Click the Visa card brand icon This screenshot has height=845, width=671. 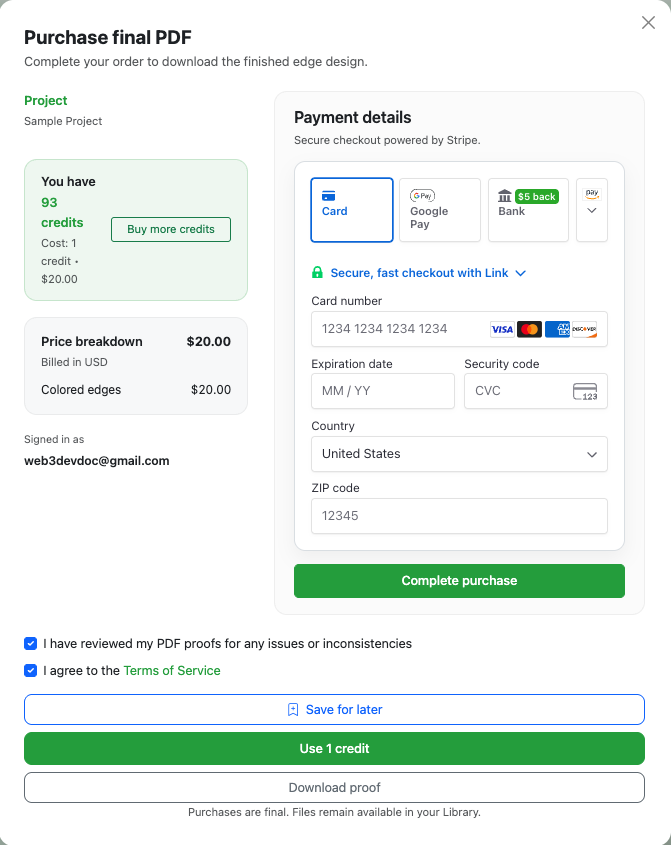pyautogui.click(x=503, y=328)
